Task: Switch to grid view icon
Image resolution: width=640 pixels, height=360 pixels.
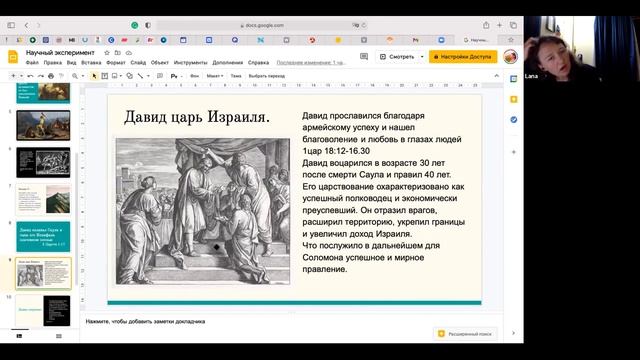Action: click(x=59, y=336)
